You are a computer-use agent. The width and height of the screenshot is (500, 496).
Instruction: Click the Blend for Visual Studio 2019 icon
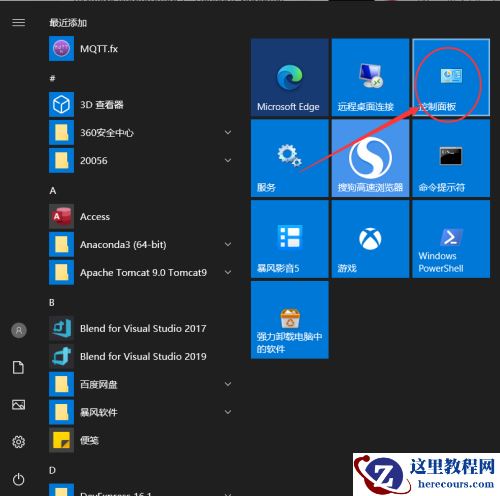61,356
